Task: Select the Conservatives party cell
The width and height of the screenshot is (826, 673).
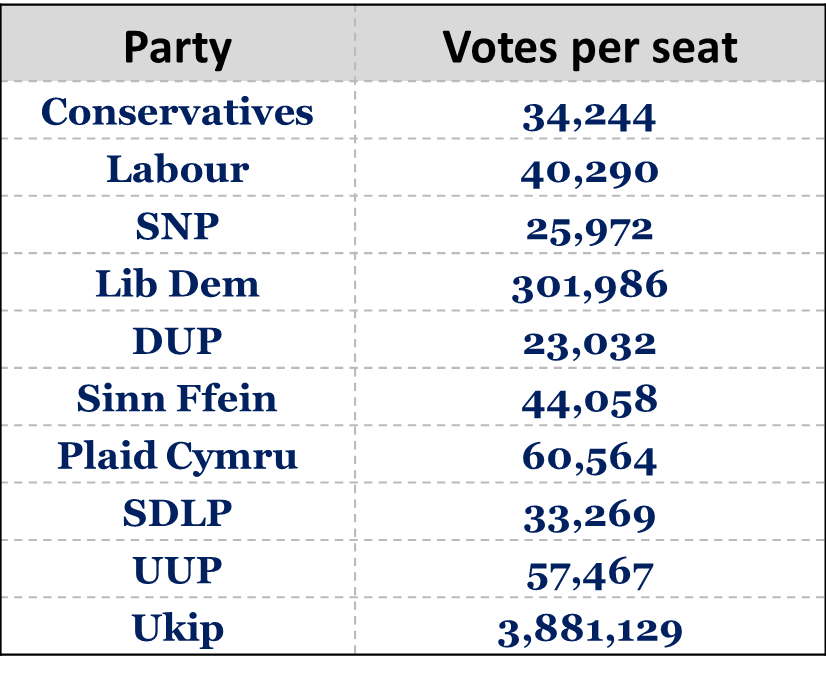Action: tap(177, 111)
